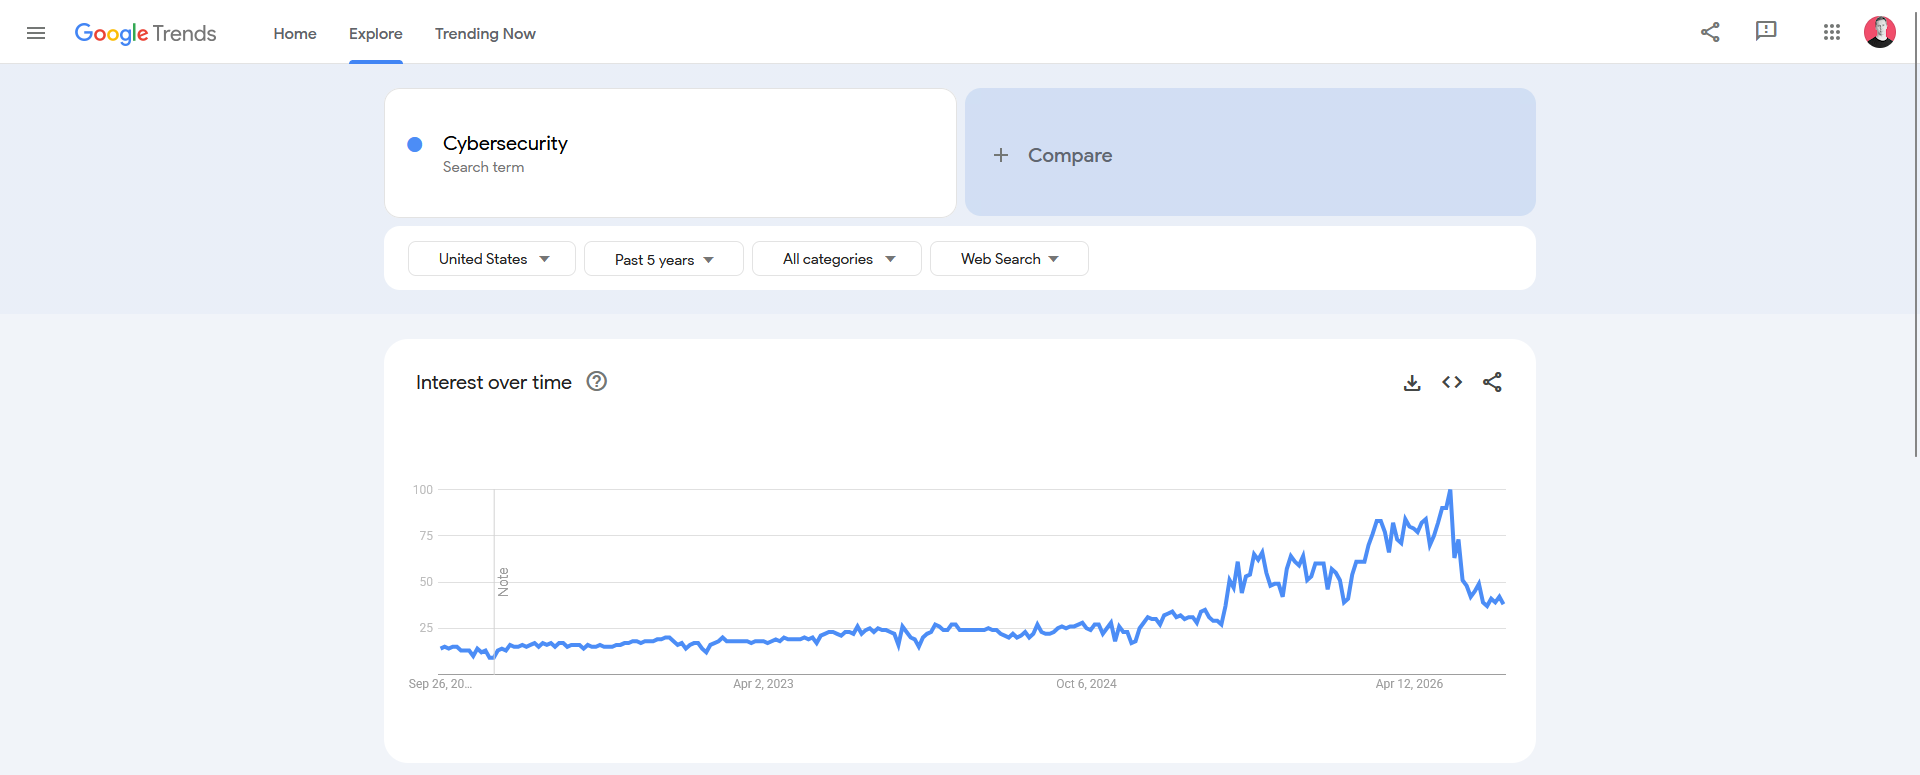Screen dimensions: 1920x775
Task: Click the blue Cybersecurity color dot
Action: point(415,144)
